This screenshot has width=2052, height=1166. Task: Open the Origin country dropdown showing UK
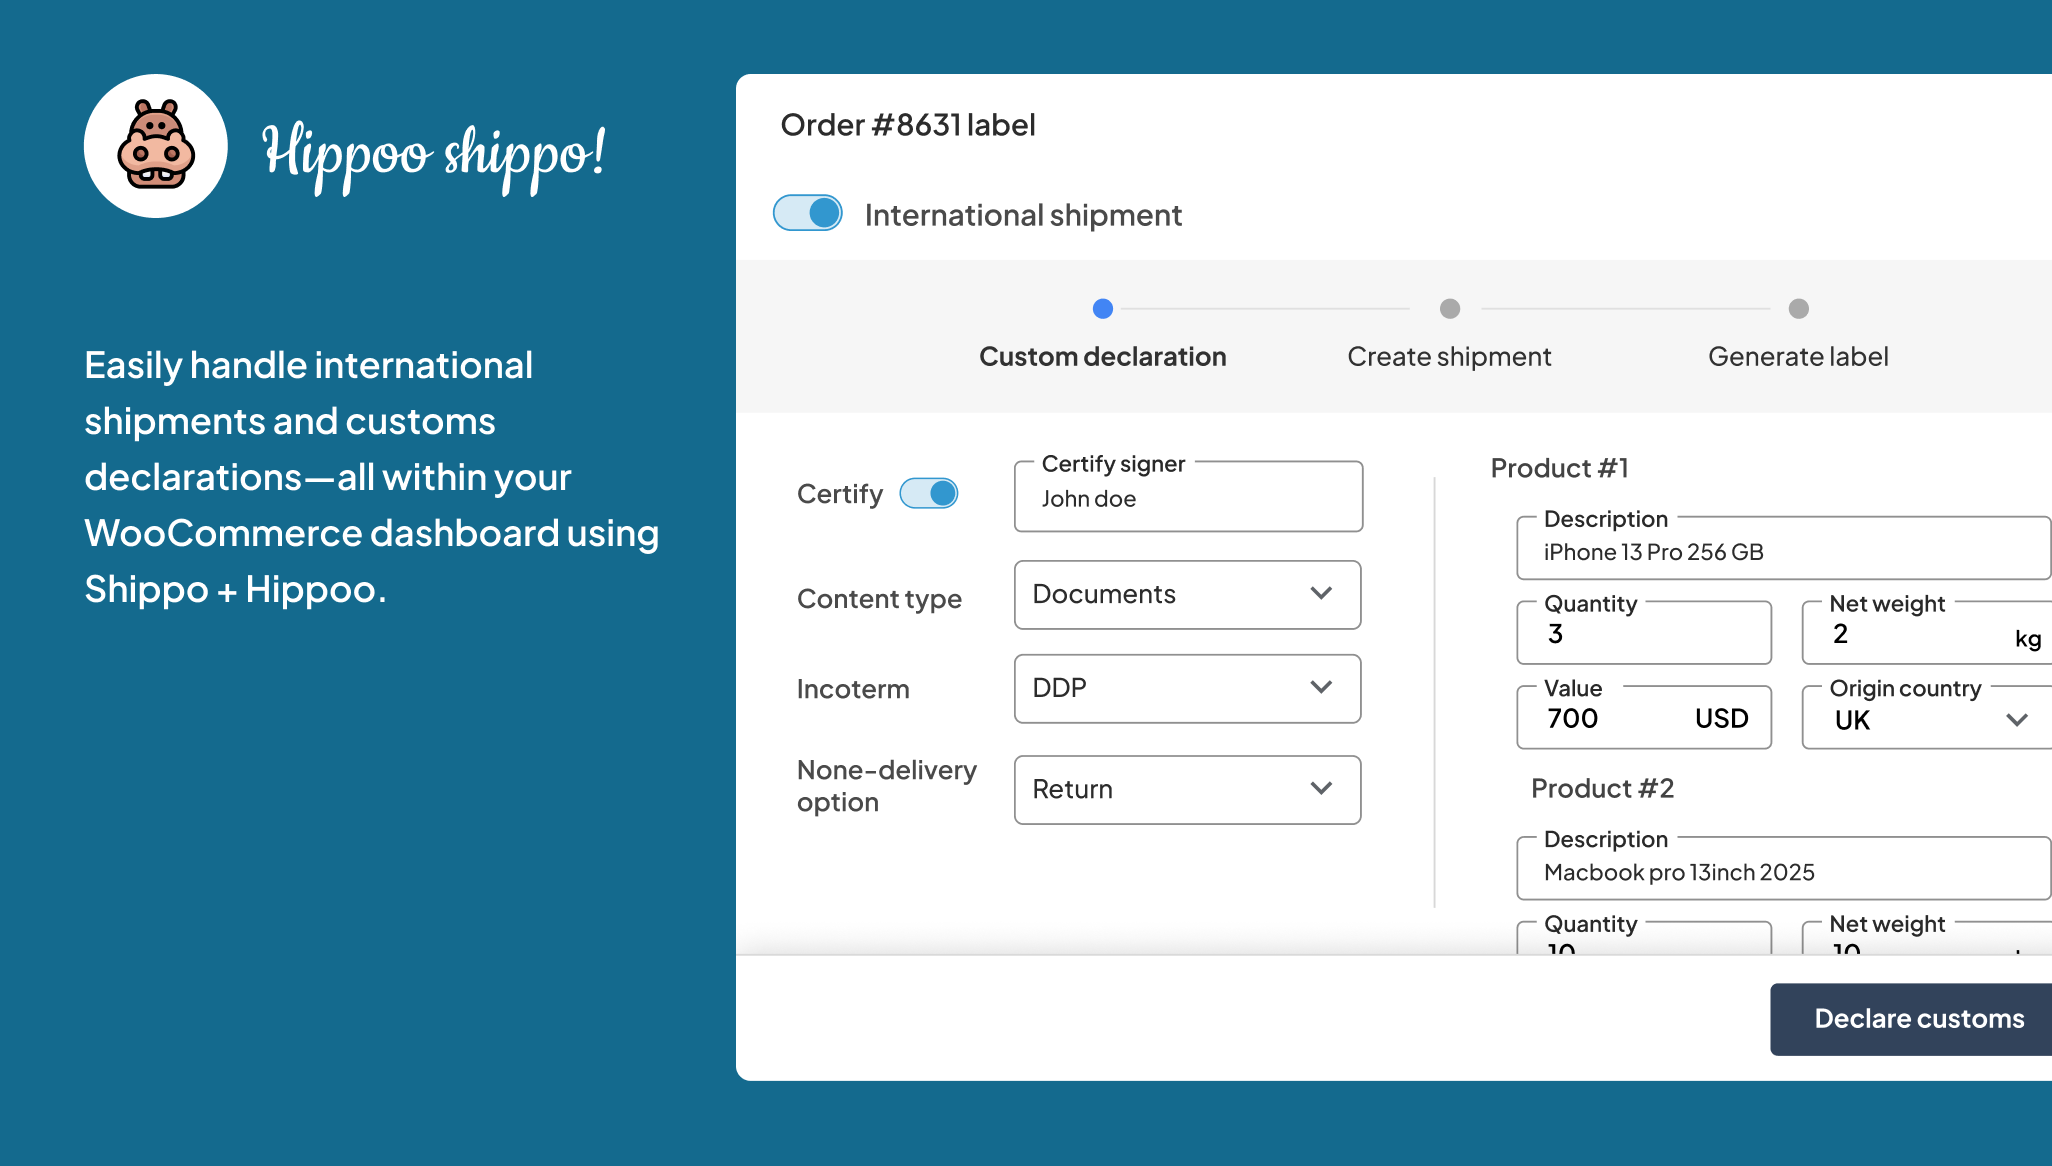(1927, 716)
